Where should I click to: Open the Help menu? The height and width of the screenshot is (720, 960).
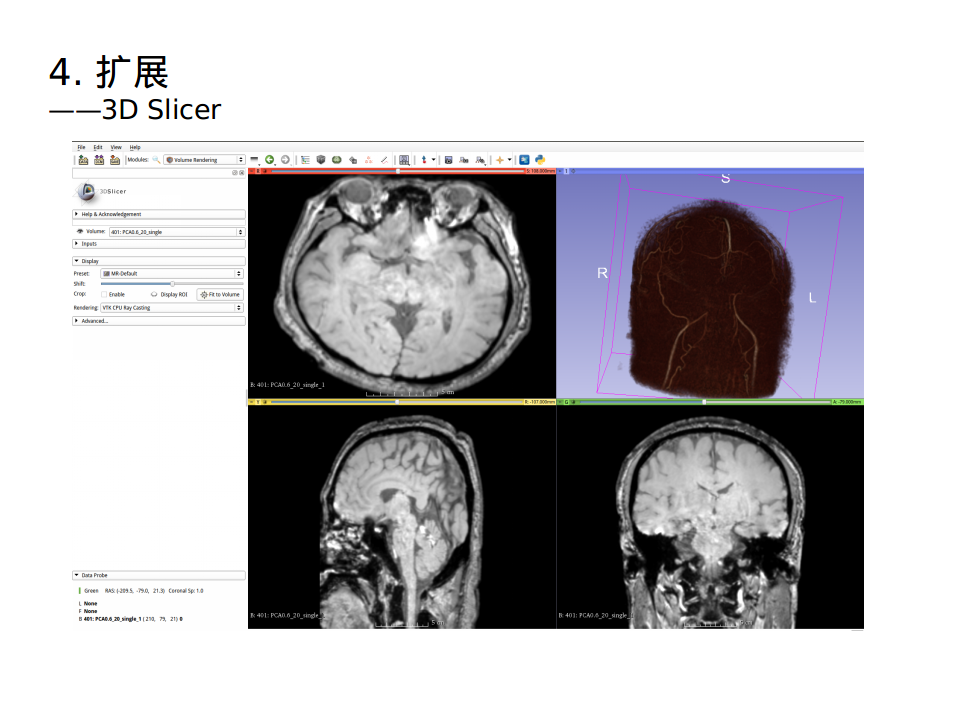(135, 148)
